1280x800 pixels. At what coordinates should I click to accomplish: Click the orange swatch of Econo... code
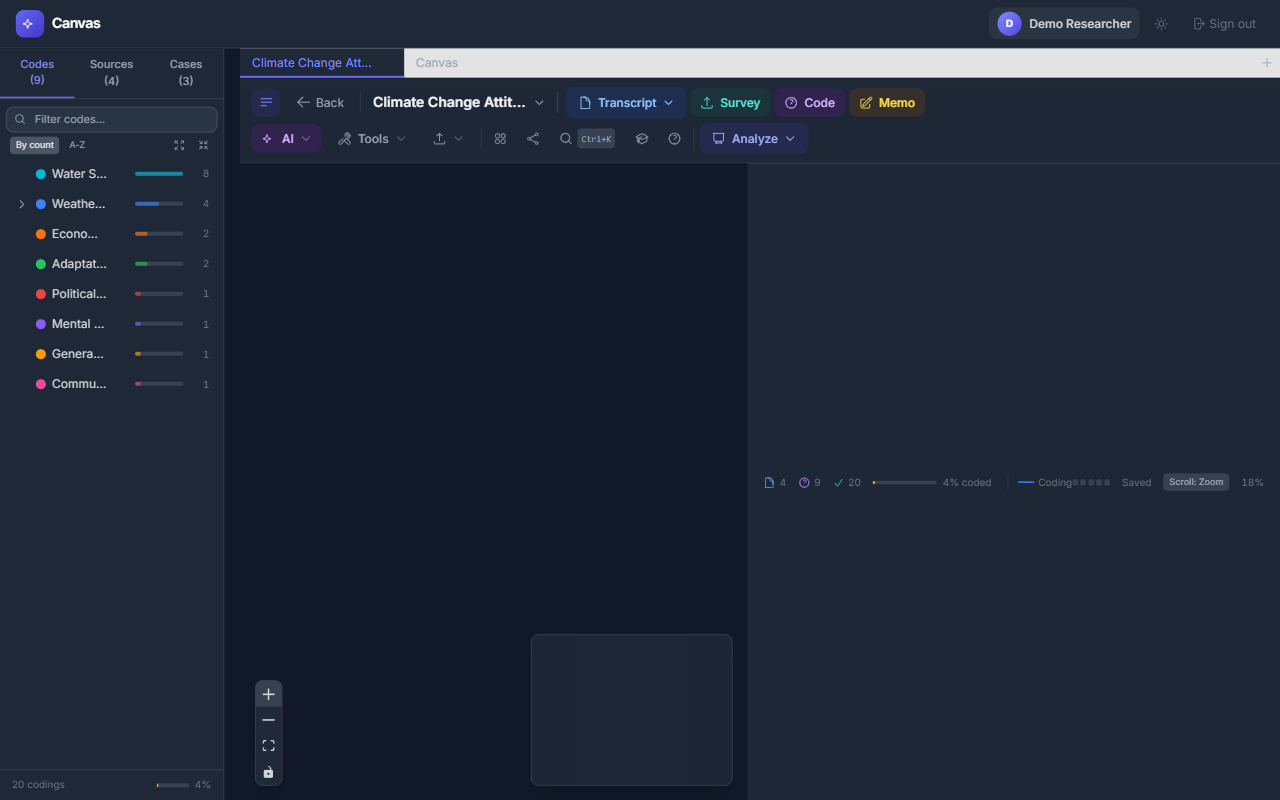41,234
